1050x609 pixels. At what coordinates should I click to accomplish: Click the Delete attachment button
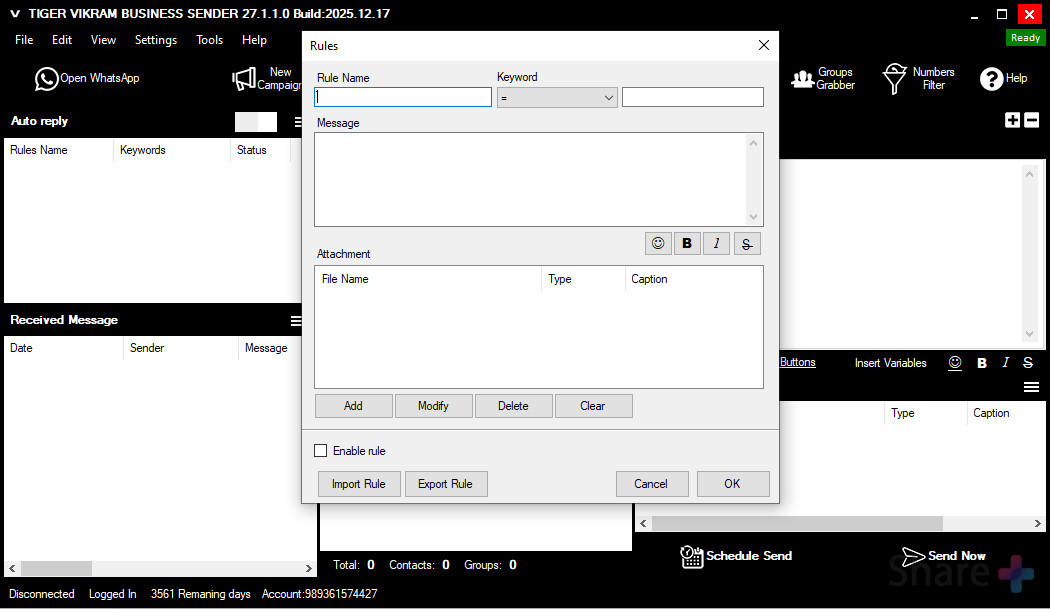click(x=513, y=406)
